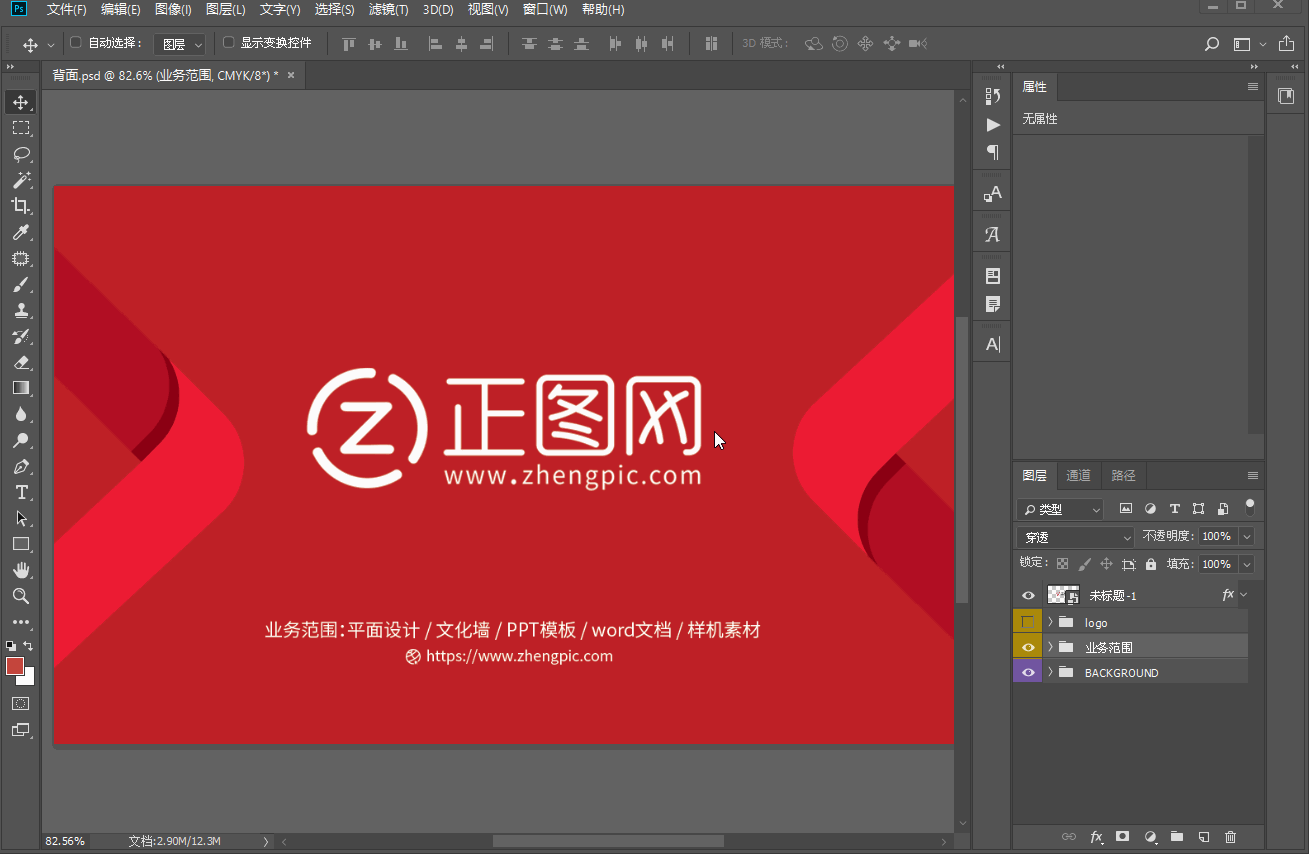Select the Magic Wand tool

[x=20, y=180]
